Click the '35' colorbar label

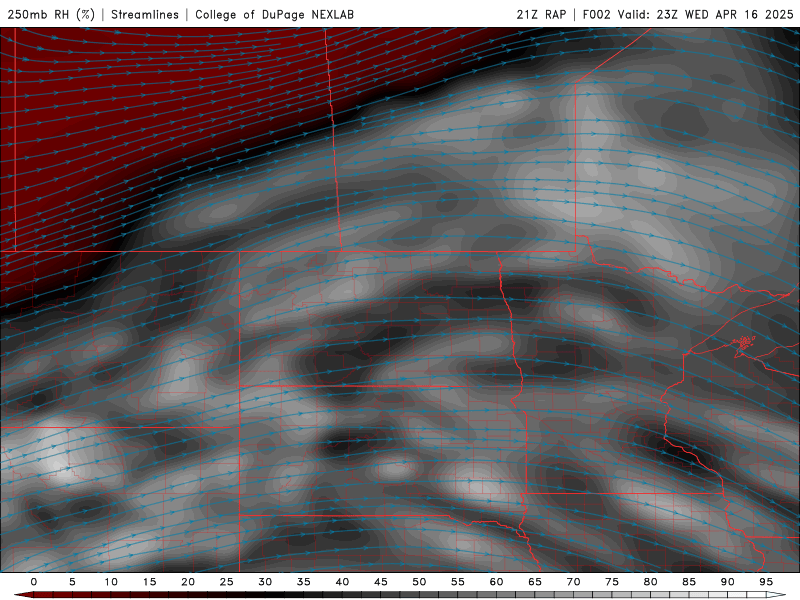pos(304,582)
